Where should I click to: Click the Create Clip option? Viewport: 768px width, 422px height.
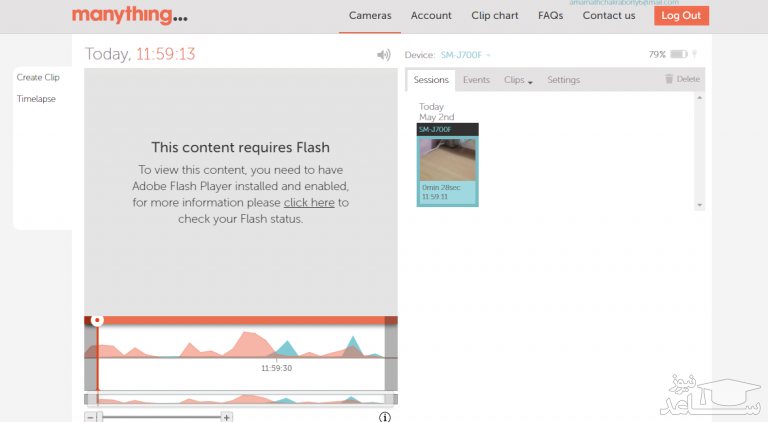tap(38, 77)
